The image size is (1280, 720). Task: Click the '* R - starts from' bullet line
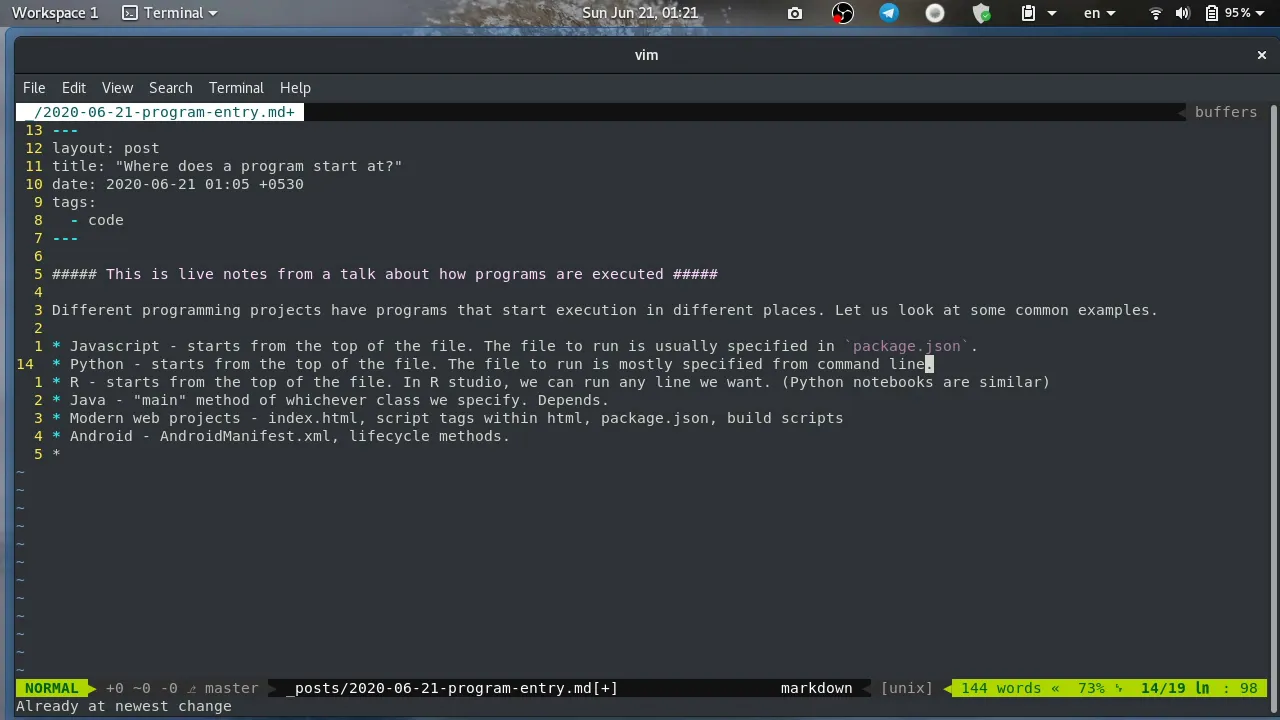click(551, 382)
